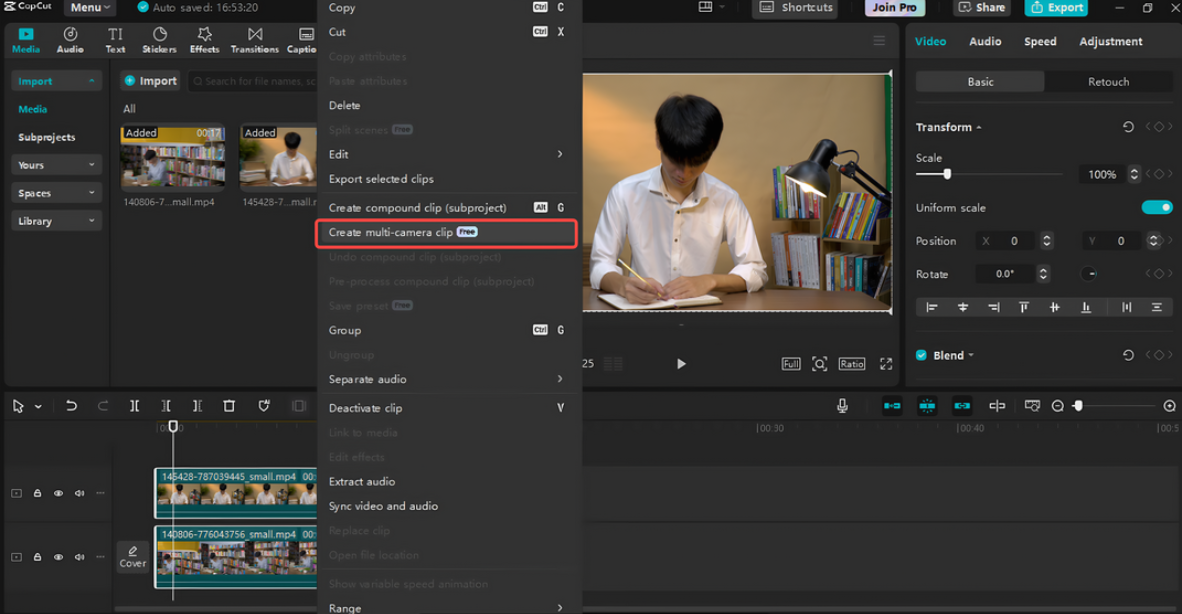This screenshot has height=614, width=1182.
Task: Click the Undo arrow in timeline toolbar
Action: click(x=71, y=406)
